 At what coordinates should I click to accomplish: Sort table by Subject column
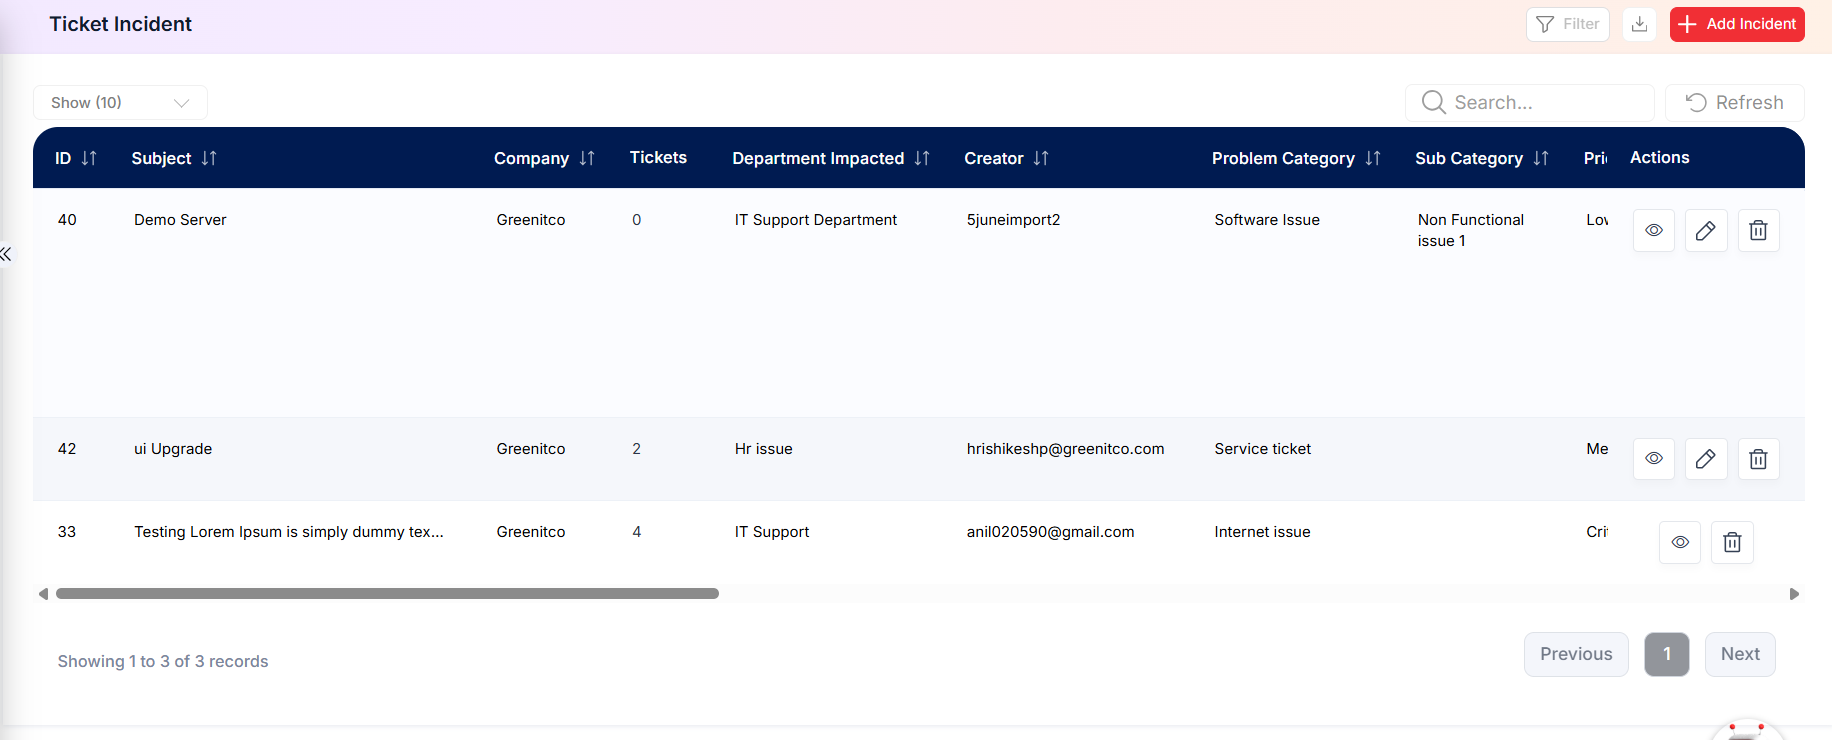(209, 158)
